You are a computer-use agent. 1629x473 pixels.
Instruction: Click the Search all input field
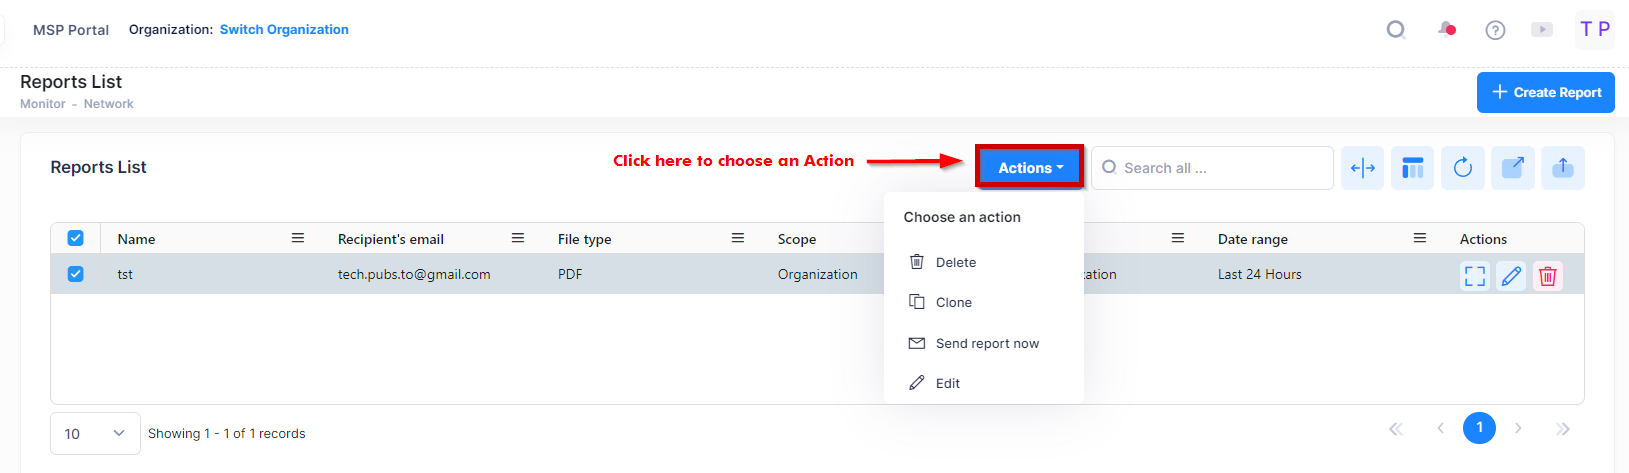pyautogui.click(x=1212, y=168)
